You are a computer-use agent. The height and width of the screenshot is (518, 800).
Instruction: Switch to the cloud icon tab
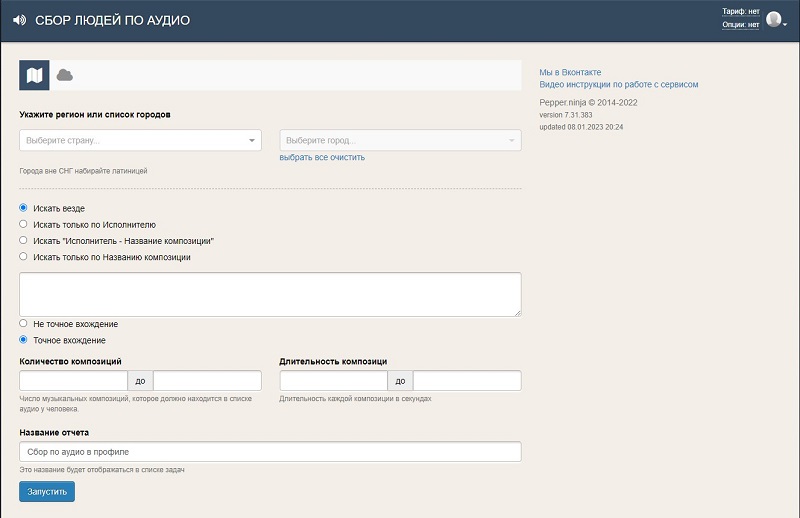point(65,75)
